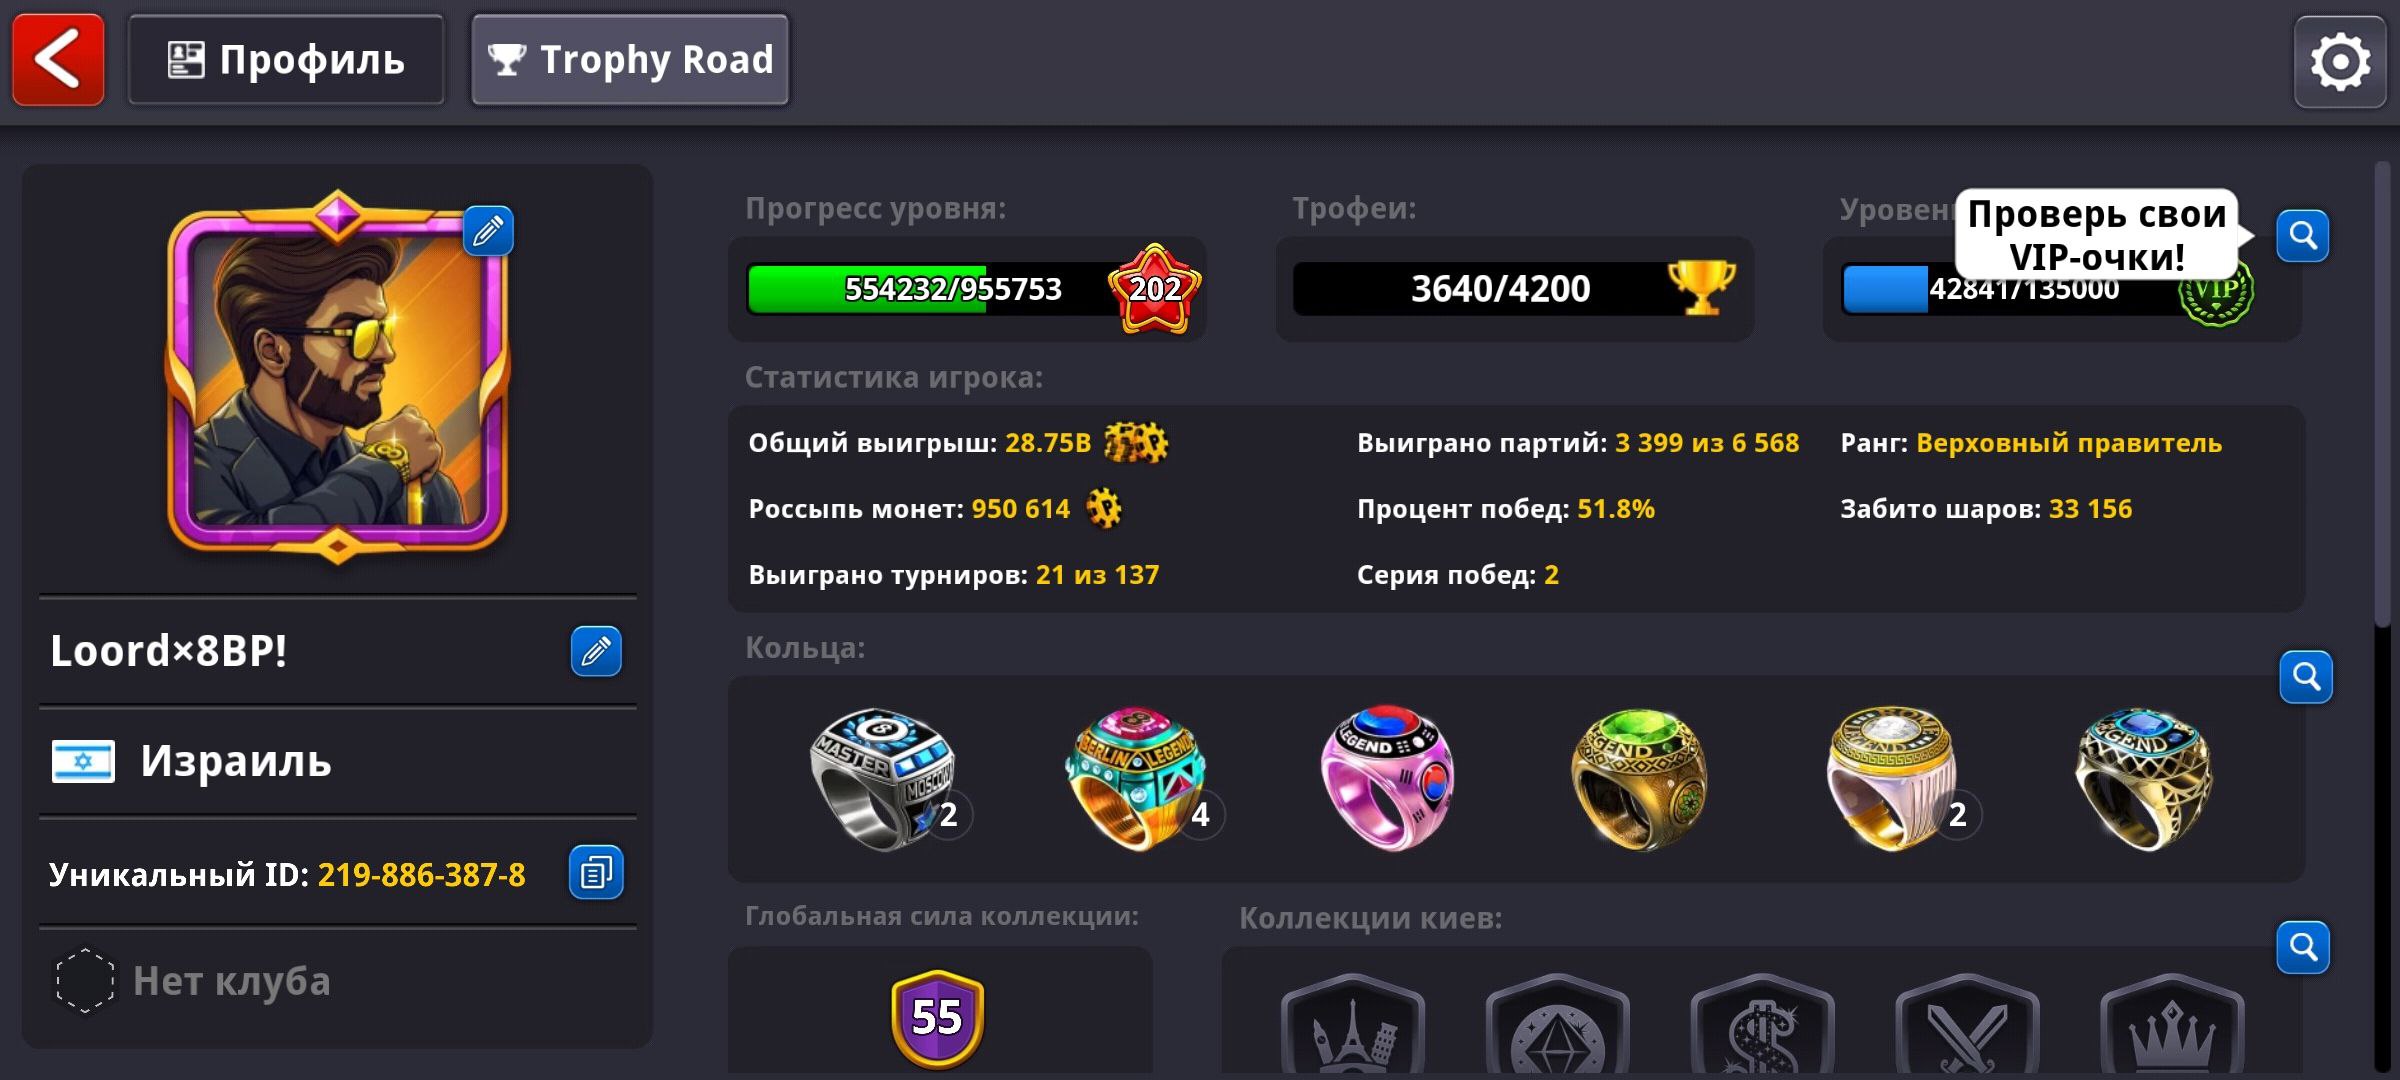Click the vertical scrollbar on the right
2400x1080 pixels.
coord(2383,395)
